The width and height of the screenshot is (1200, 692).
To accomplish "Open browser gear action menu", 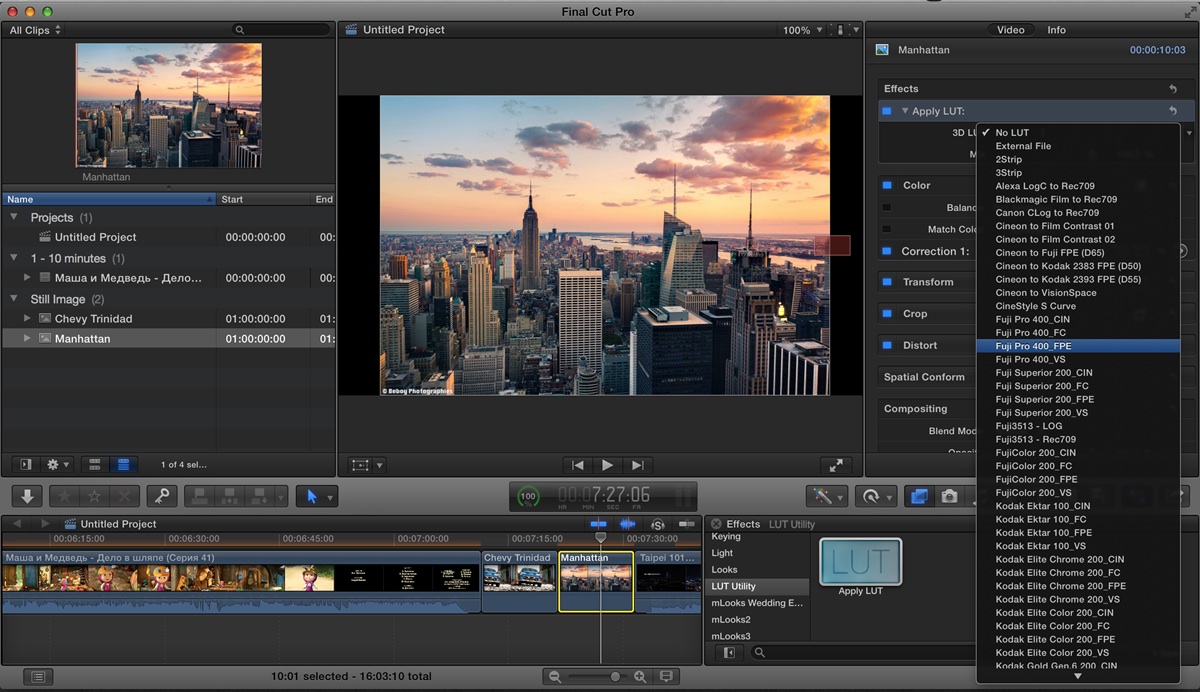I will click(58, 465).
